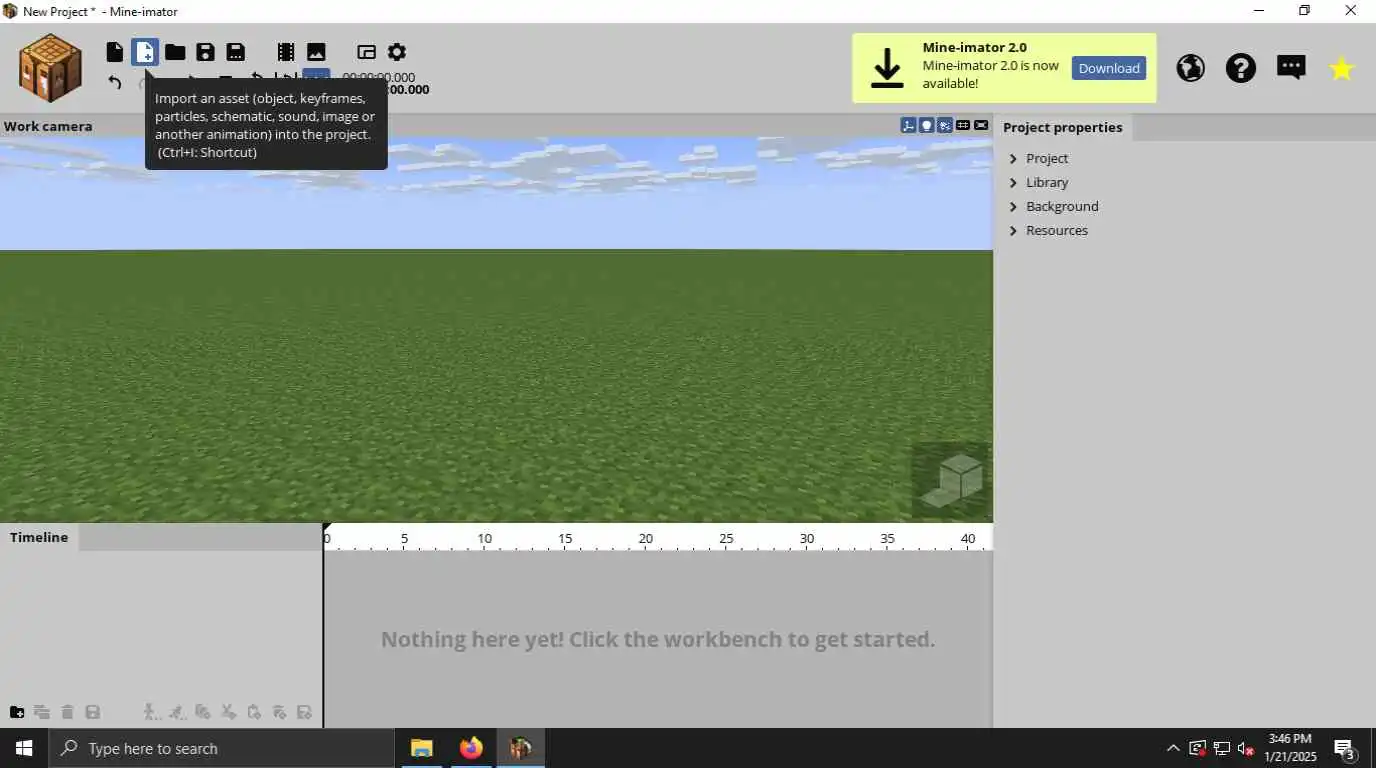Undo the last action with the arrow icon
Viewport: 1376px width, 768px height.
pos(115,82)
